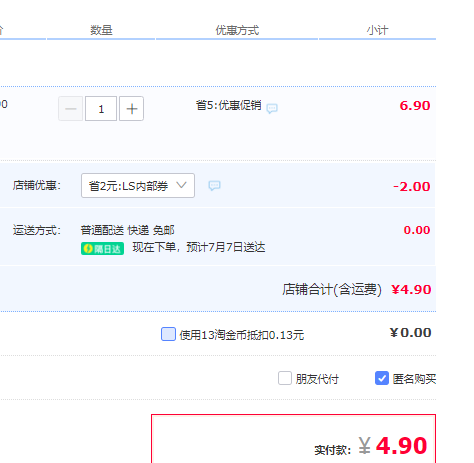Uncheck the 匿名购买 checkbox

(382, 378)
